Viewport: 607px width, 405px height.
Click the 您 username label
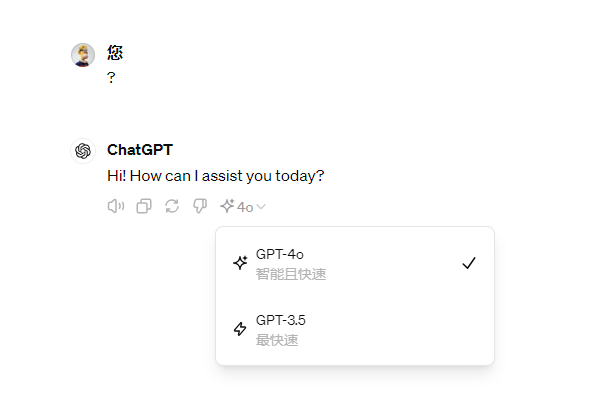click(x=115, y=53)
